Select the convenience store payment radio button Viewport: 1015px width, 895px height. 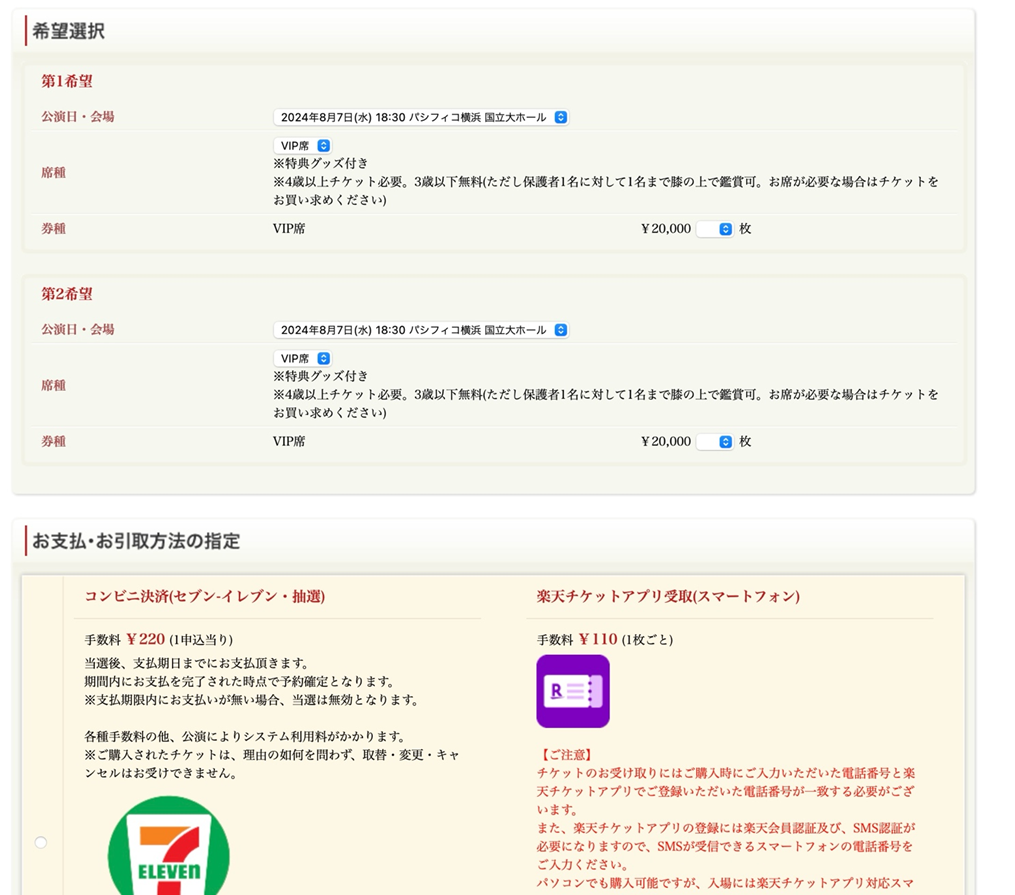tap(41, 842)
